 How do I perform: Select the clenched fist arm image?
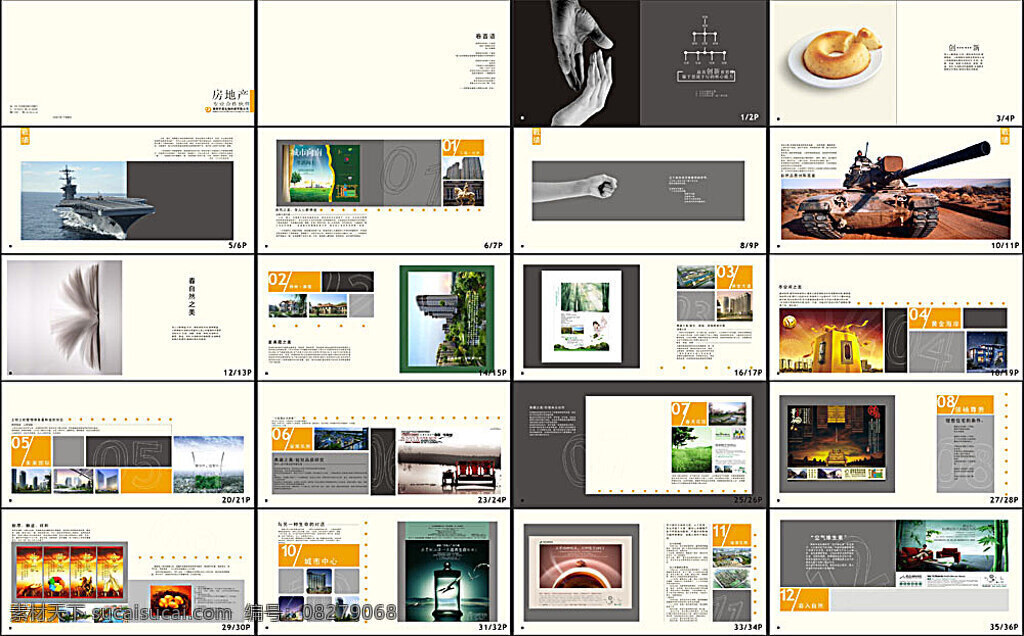coord(575,188)
